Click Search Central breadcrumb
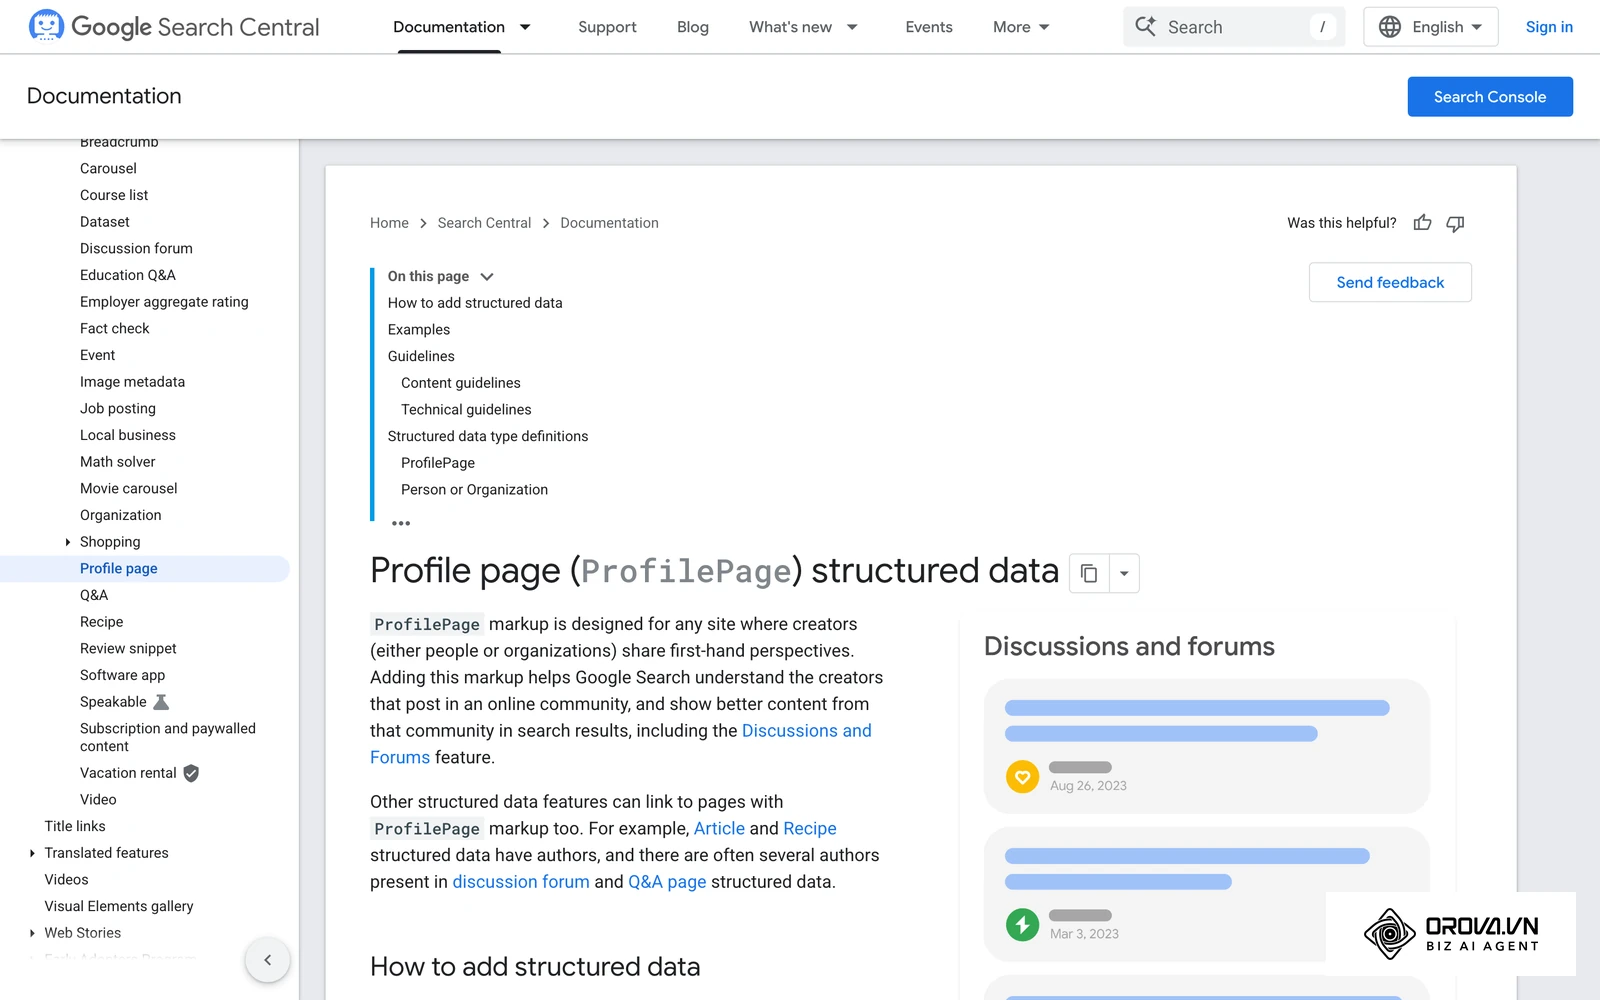Screen dimensions: 1600x1000 pyautogui.click(x=484, y=223)
